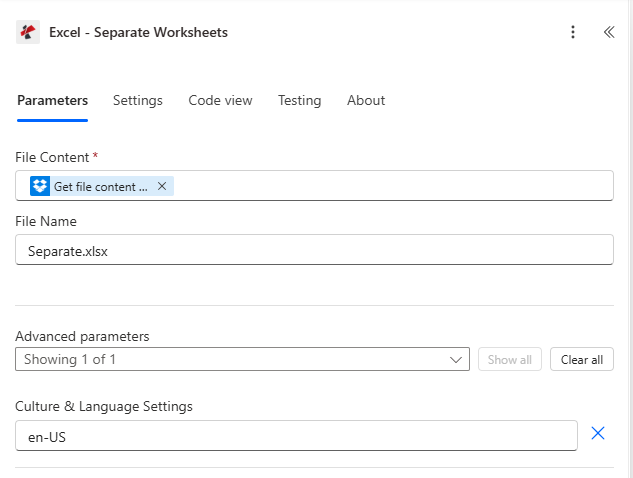Screen dimensions: 633x478
Task: Open the About tab
Action: [x=366, y=101]
